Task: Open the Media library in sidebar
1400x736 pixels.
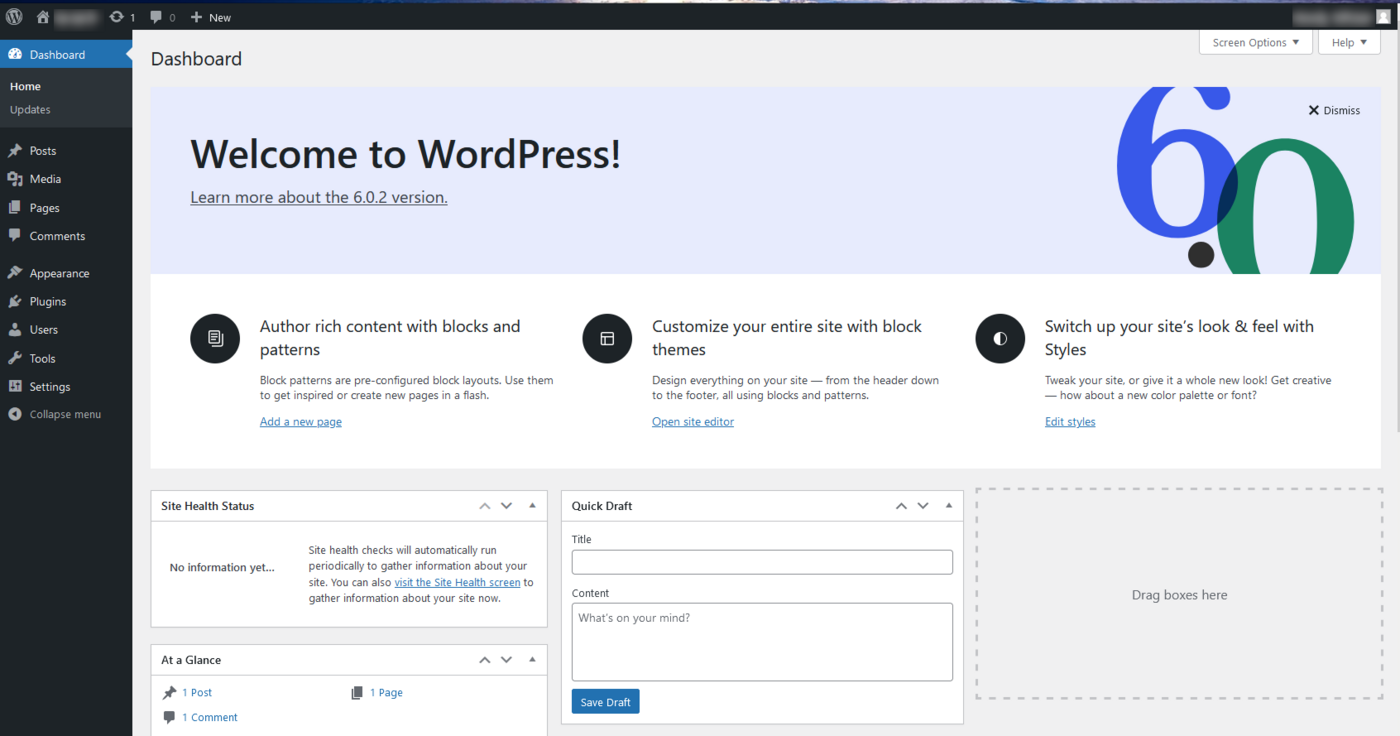Action: (x=45, y=179)
